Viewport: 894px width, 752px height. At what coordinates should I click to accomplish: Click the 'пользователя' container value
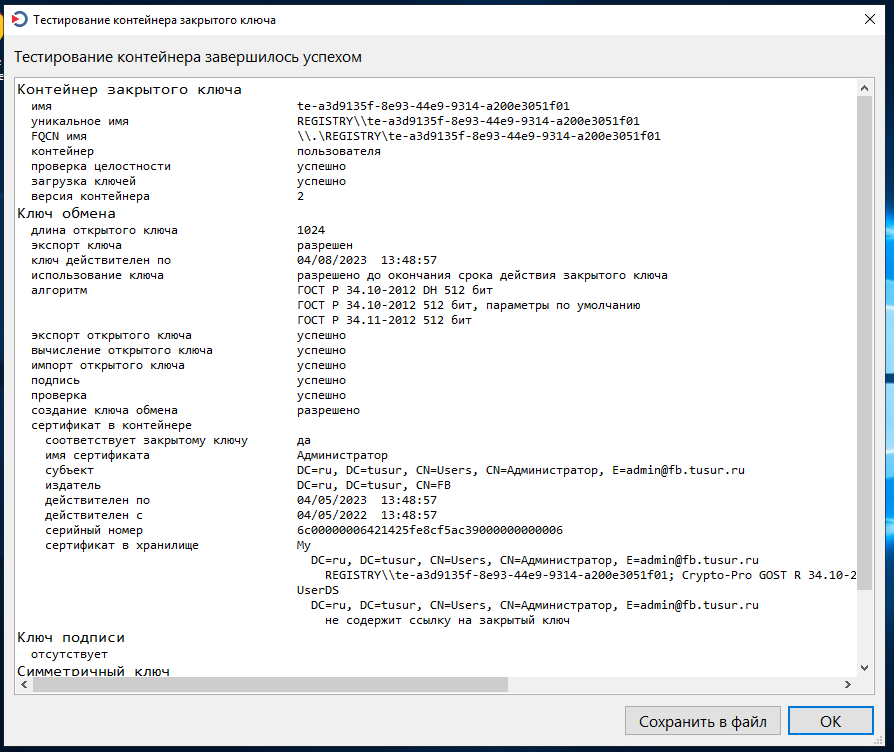click(339, 151)
